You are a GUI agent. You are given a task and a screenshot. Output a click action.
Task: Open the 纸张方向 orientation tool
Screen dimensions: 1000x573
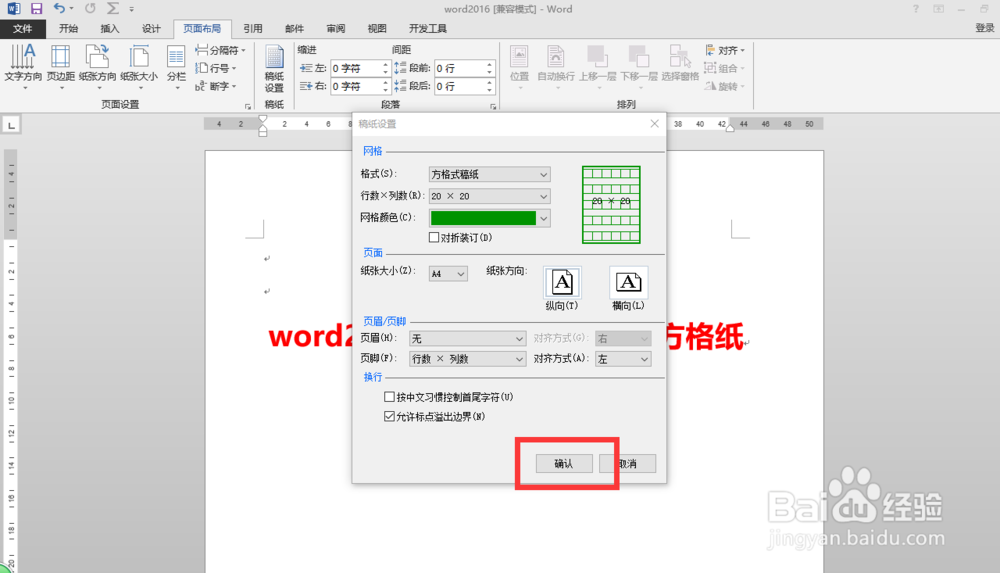click(x=98, y=66)
